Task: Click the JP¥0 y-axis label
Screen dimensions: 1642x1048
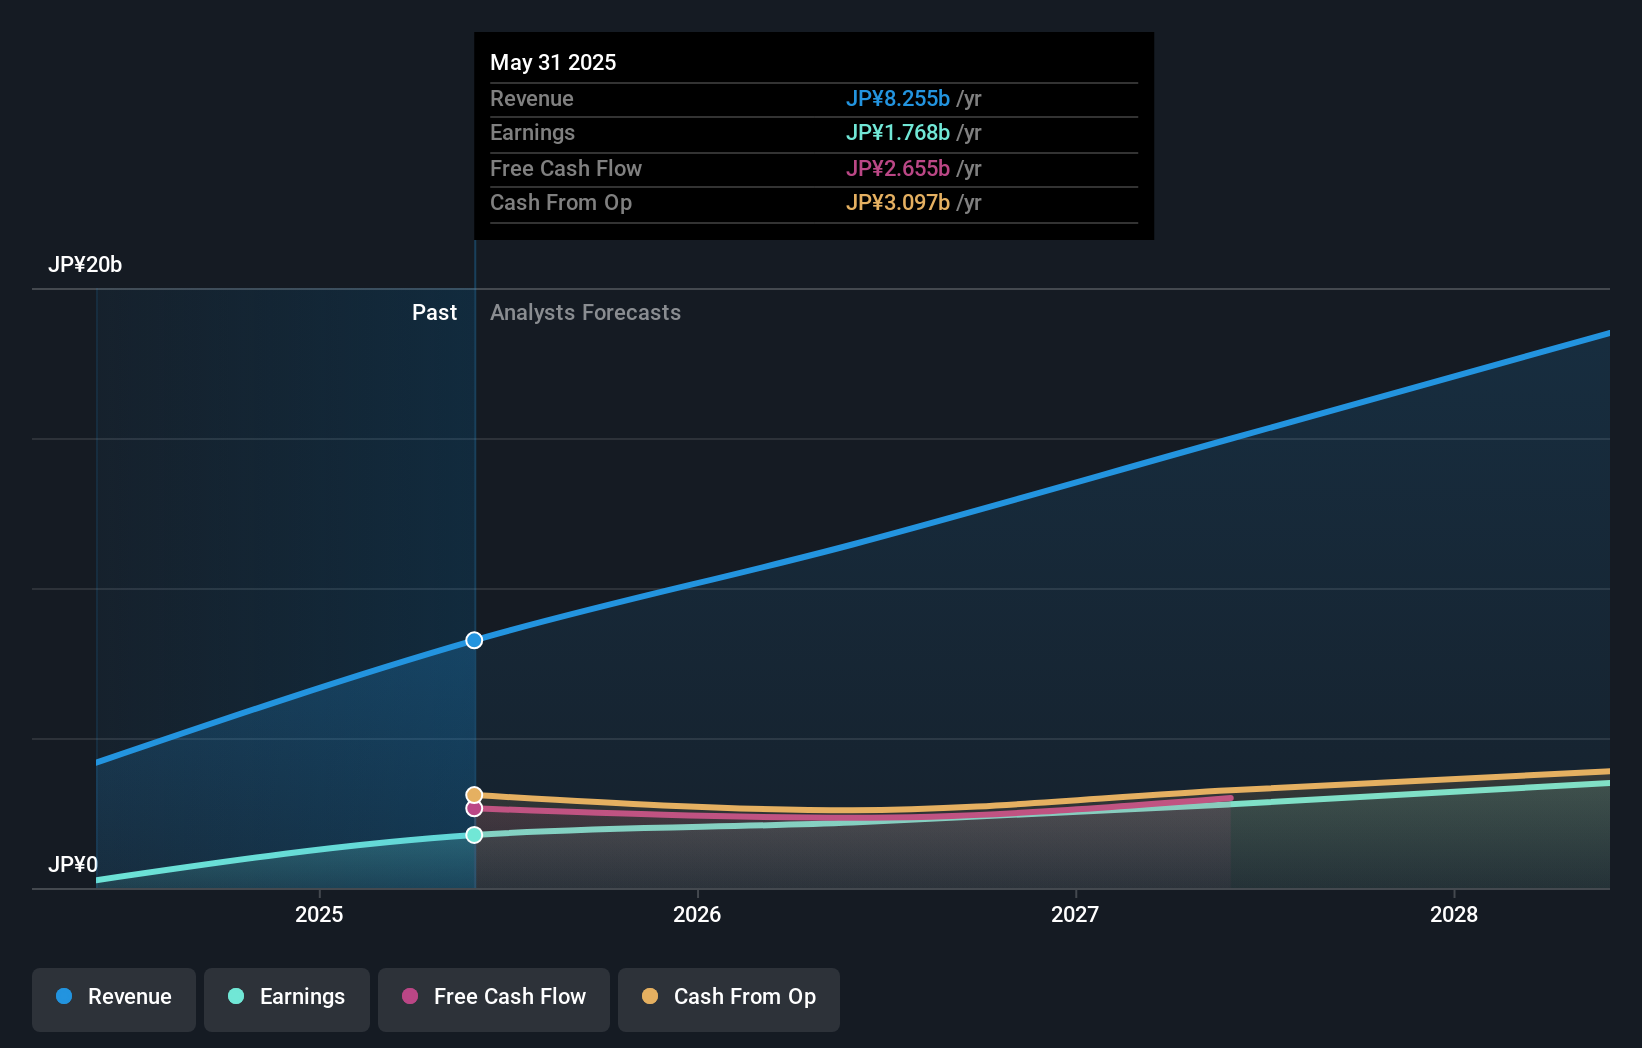Action: pos(73,864)
